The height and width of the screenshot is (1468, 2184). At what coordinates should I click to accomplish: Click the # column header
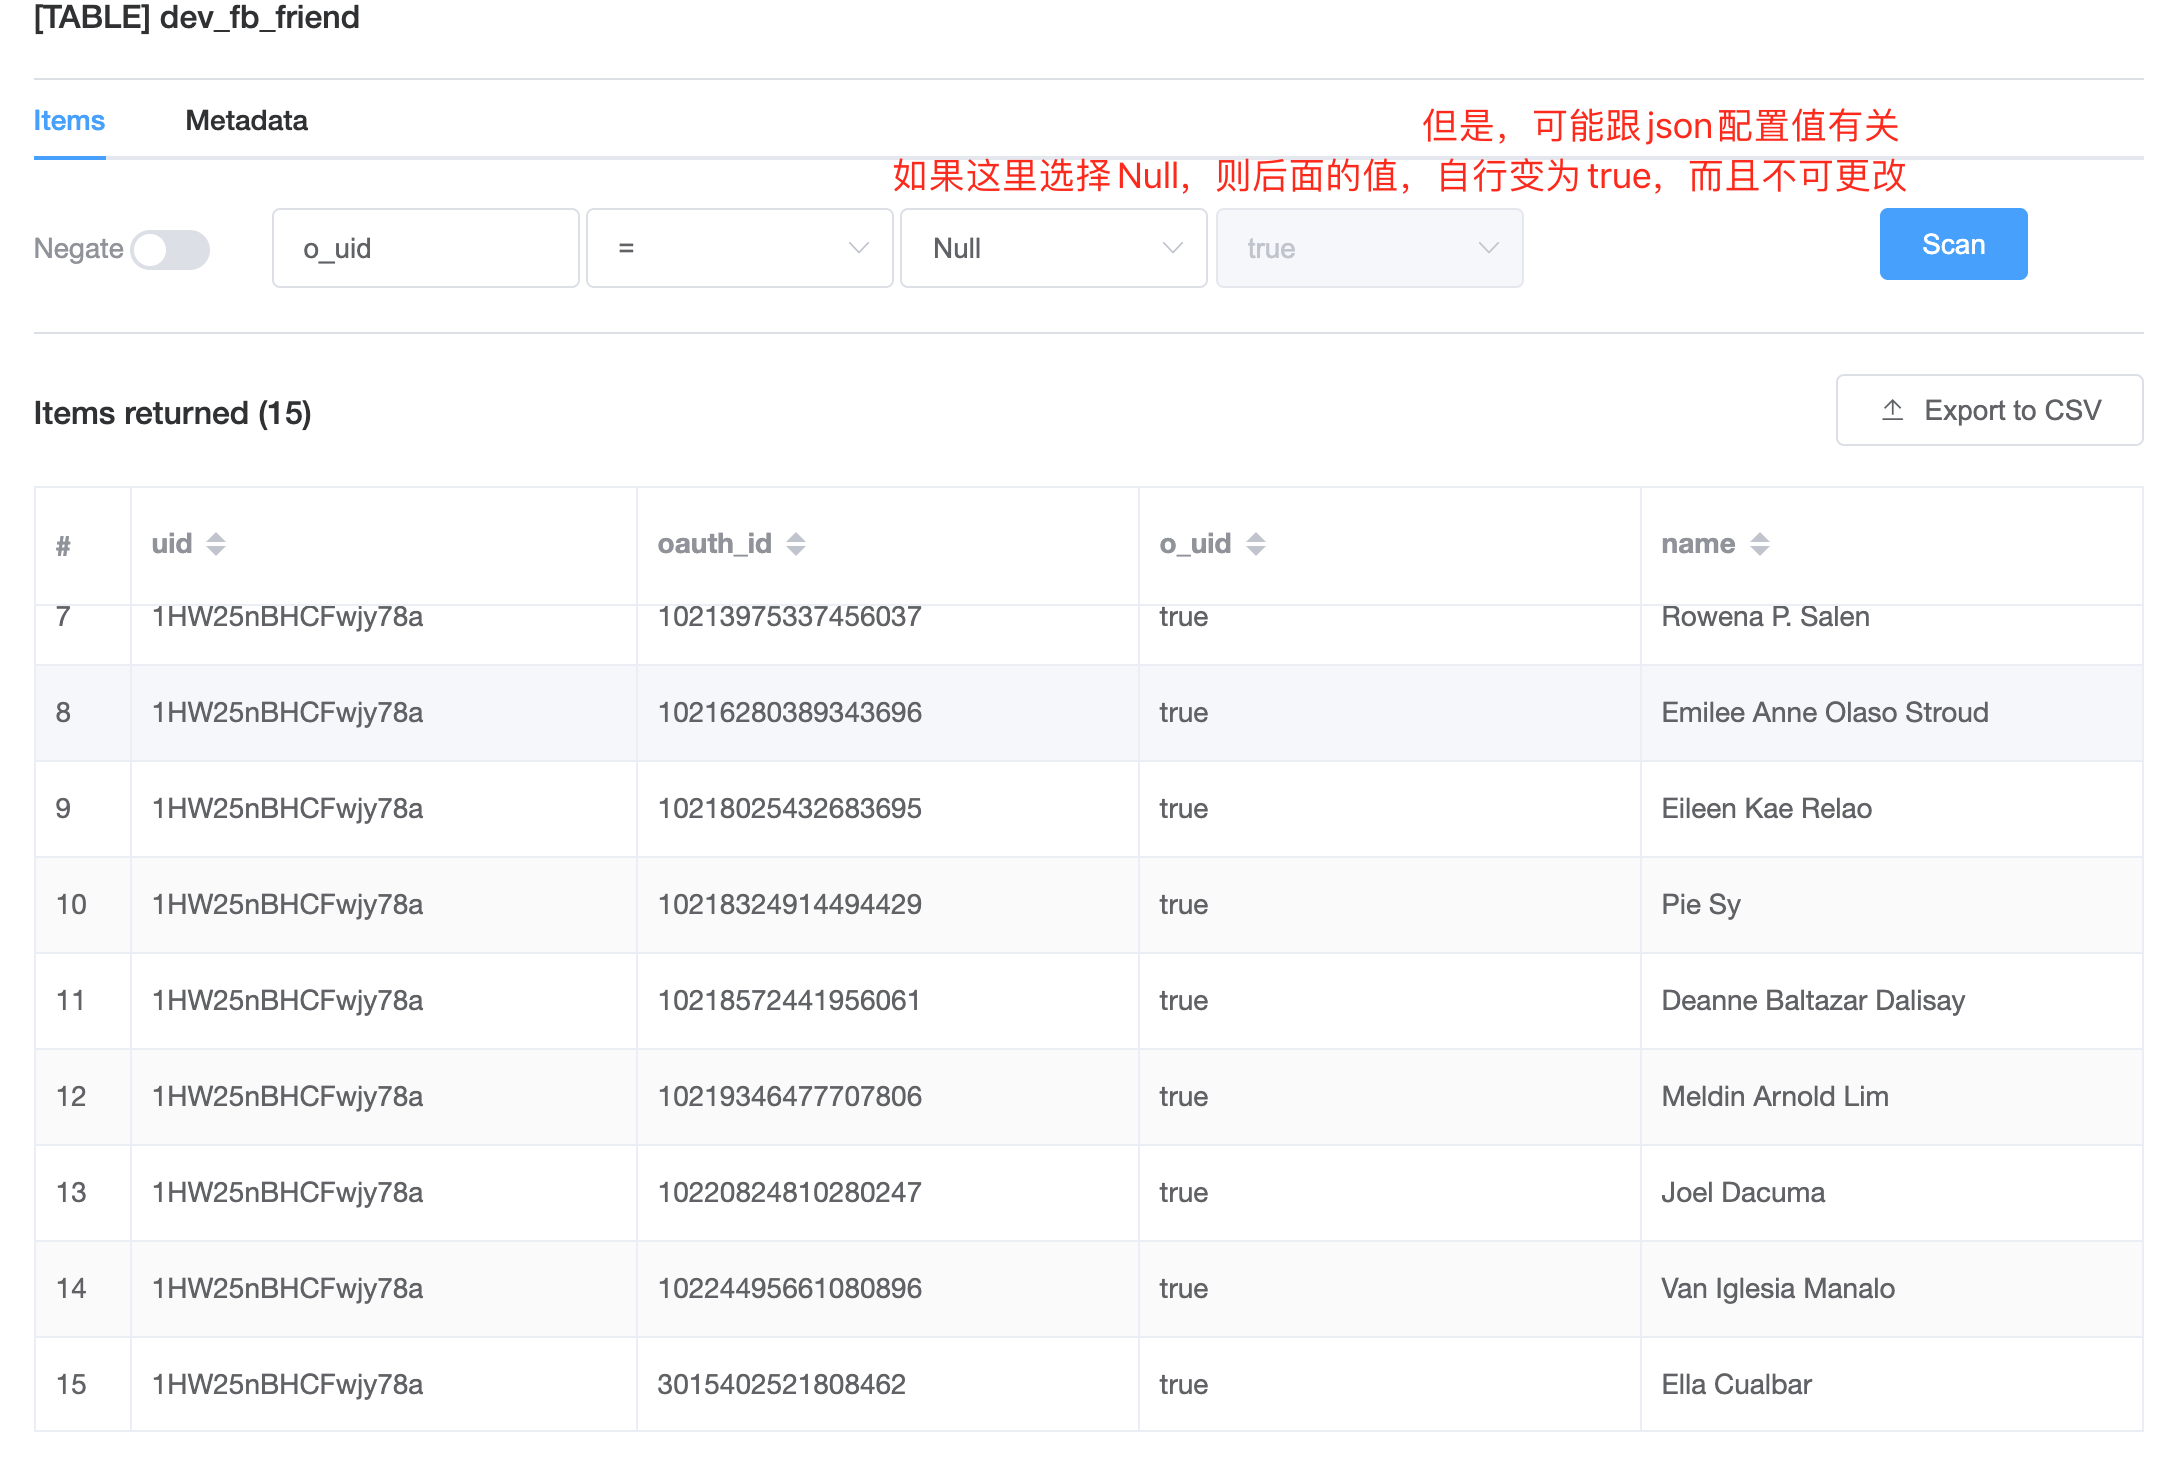pos(64,543)
